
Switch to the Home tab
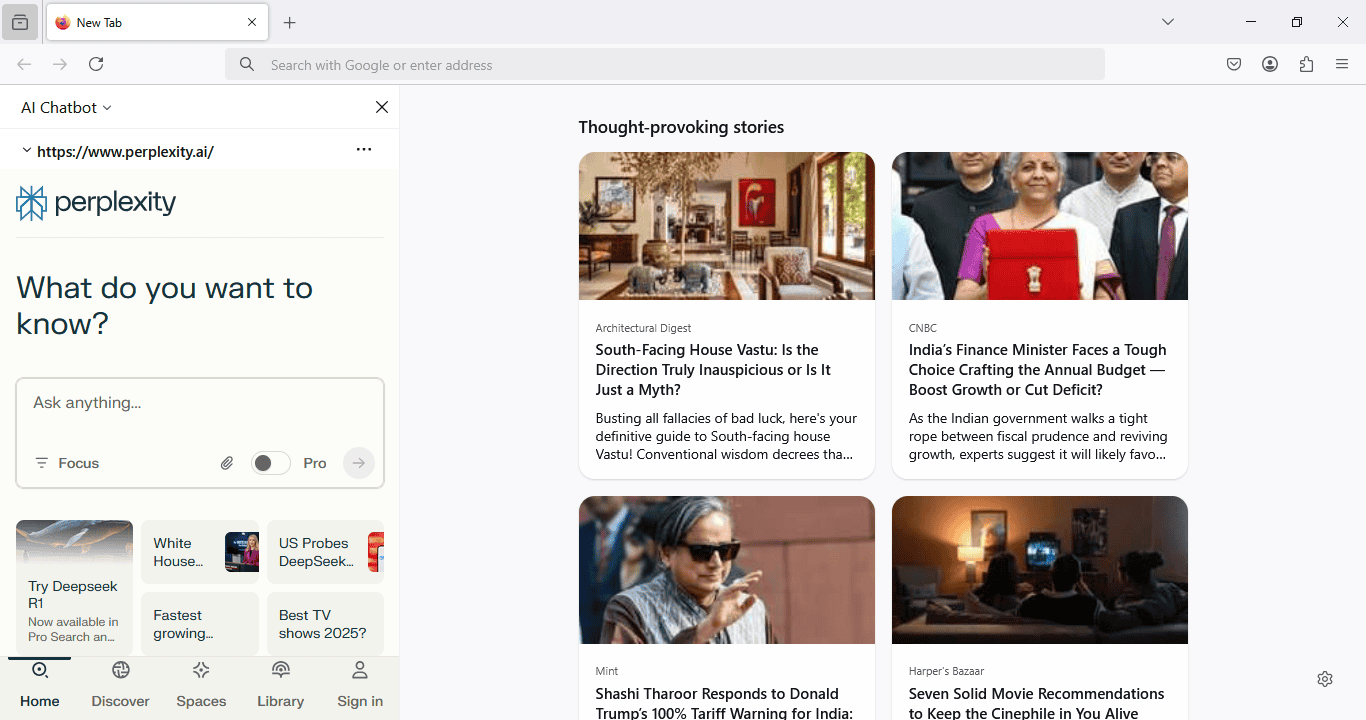coord(40,685)
